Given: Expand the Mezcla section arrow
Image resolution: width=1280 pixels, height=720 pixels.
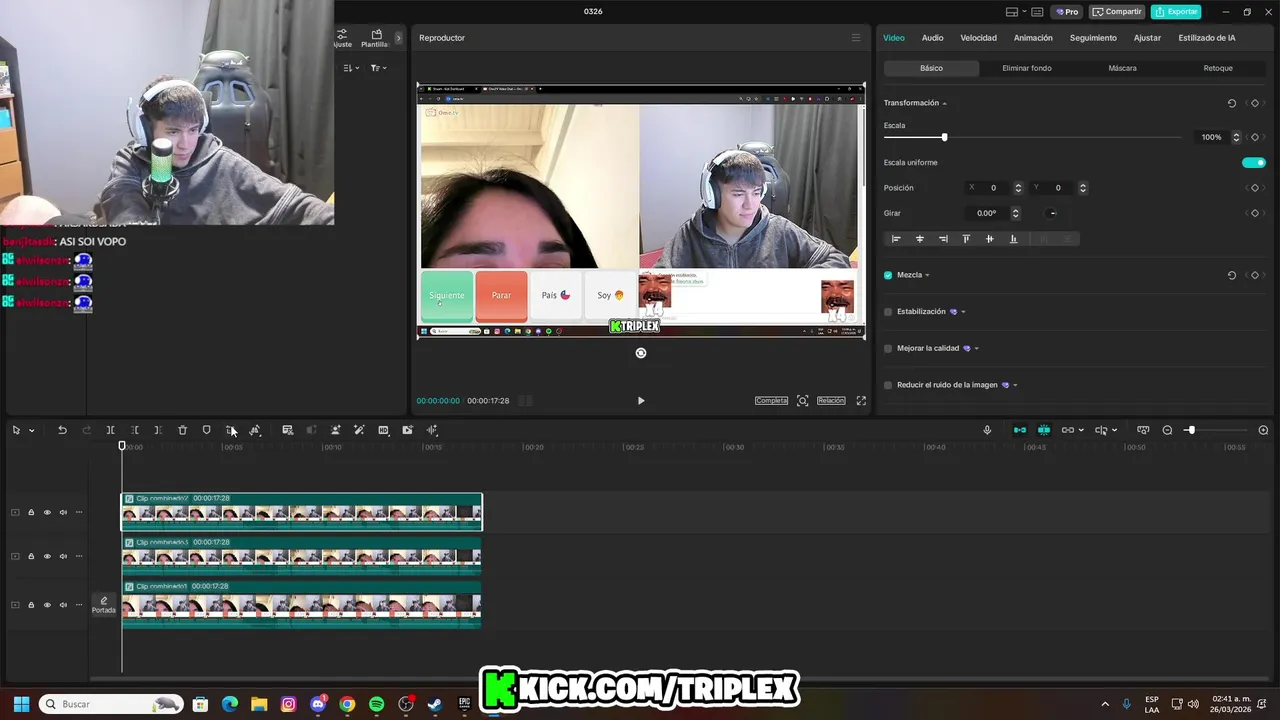Looking at the screenshot, I should click(x=927, y=275).
